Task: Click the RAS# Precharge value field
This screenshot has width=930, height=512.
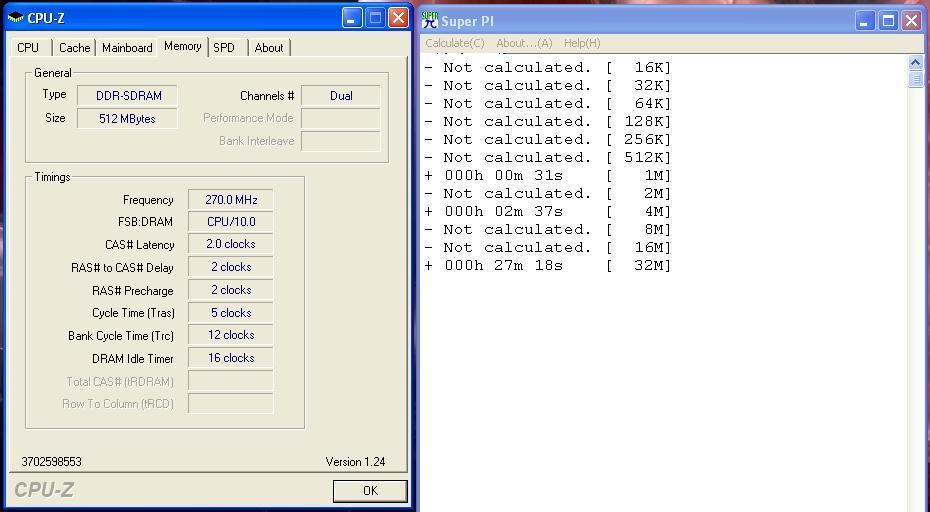Action: click(231, 290)
